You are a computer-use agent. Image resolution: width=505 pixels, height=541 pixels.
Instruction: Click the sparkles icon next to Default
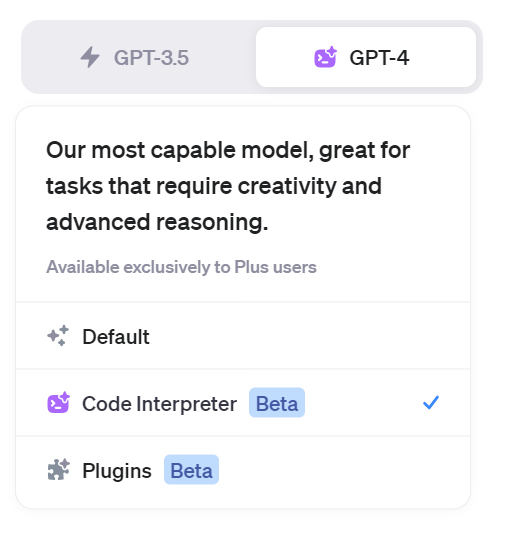pos(58,336)
